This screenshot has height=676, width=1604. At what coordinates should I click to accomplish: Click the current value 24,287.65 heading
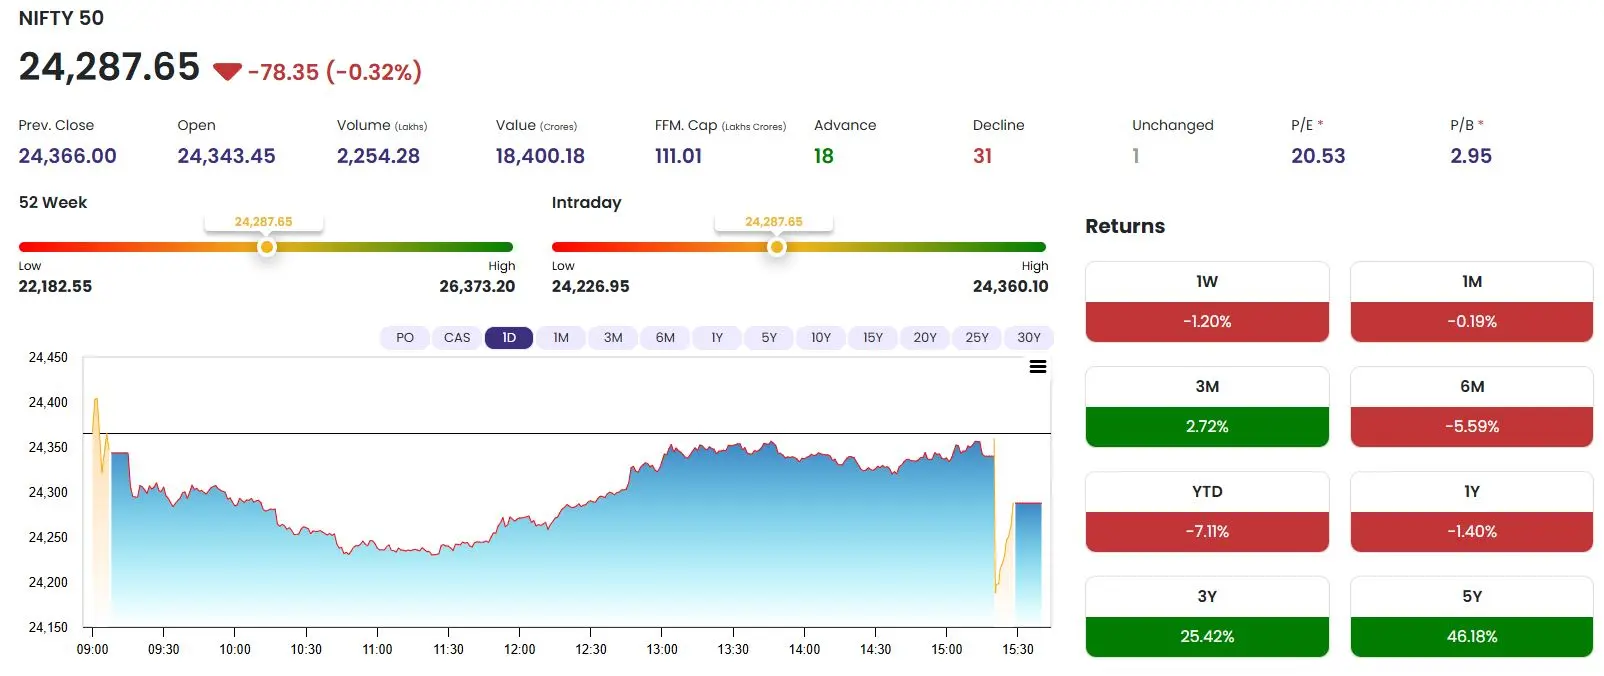(x=110, y=67)
